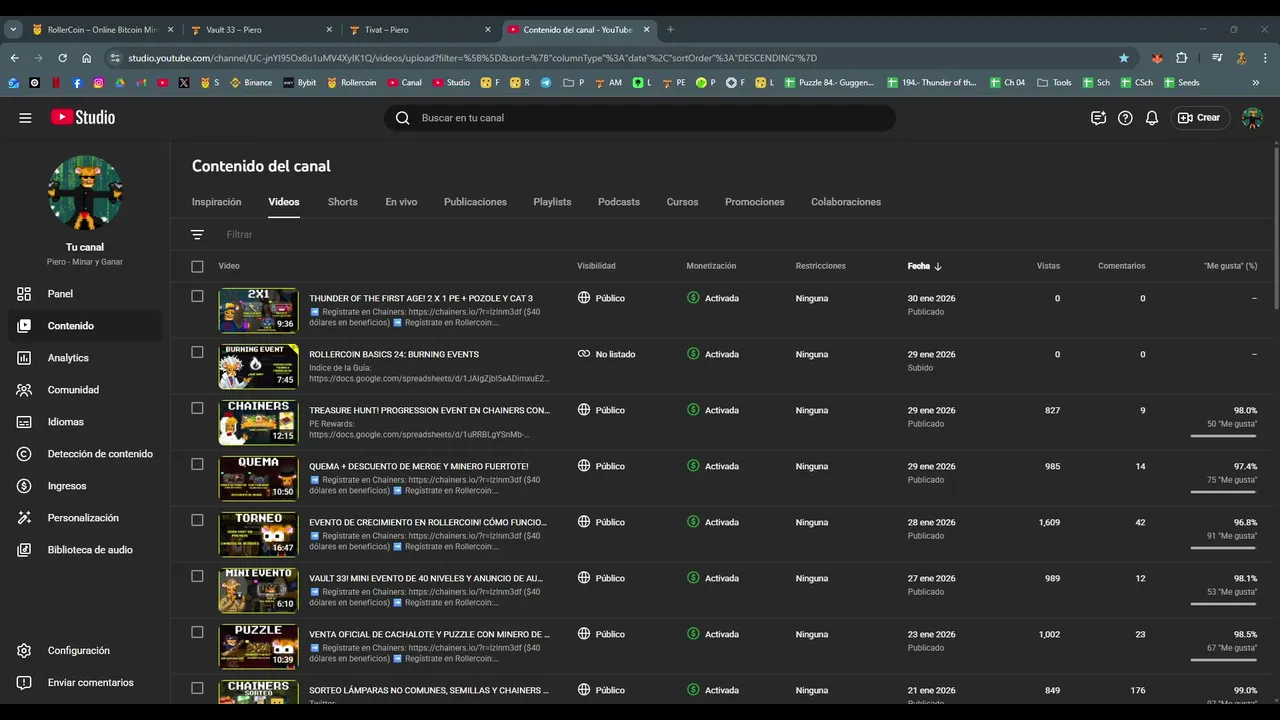
Task: Open video title QUEMA + DESCUENTO DE MERGE
Action: [x=419, y=466]
